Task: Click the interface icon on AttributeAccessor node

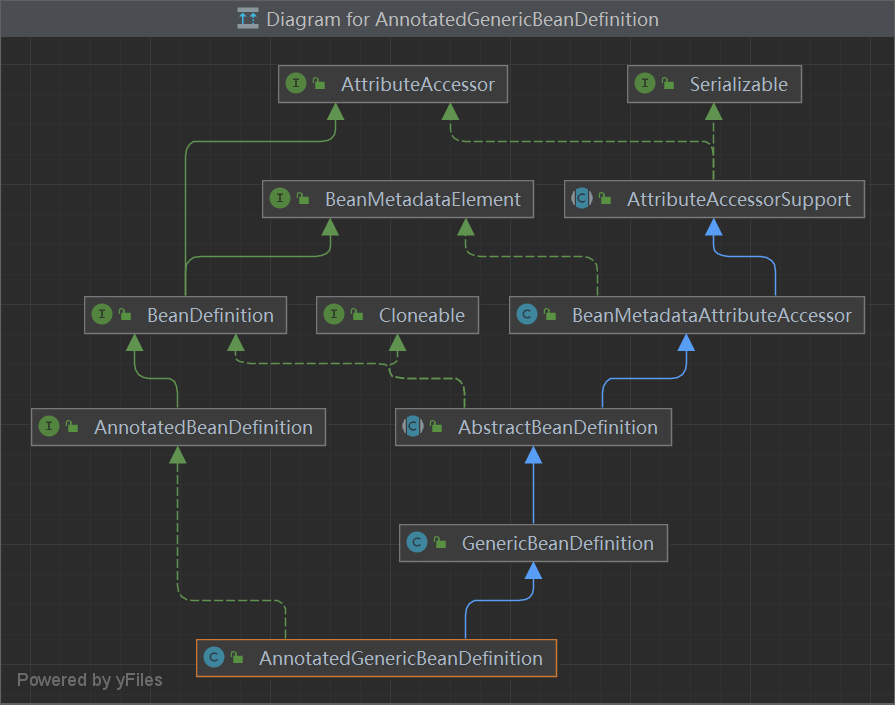Action: (296, 83)
